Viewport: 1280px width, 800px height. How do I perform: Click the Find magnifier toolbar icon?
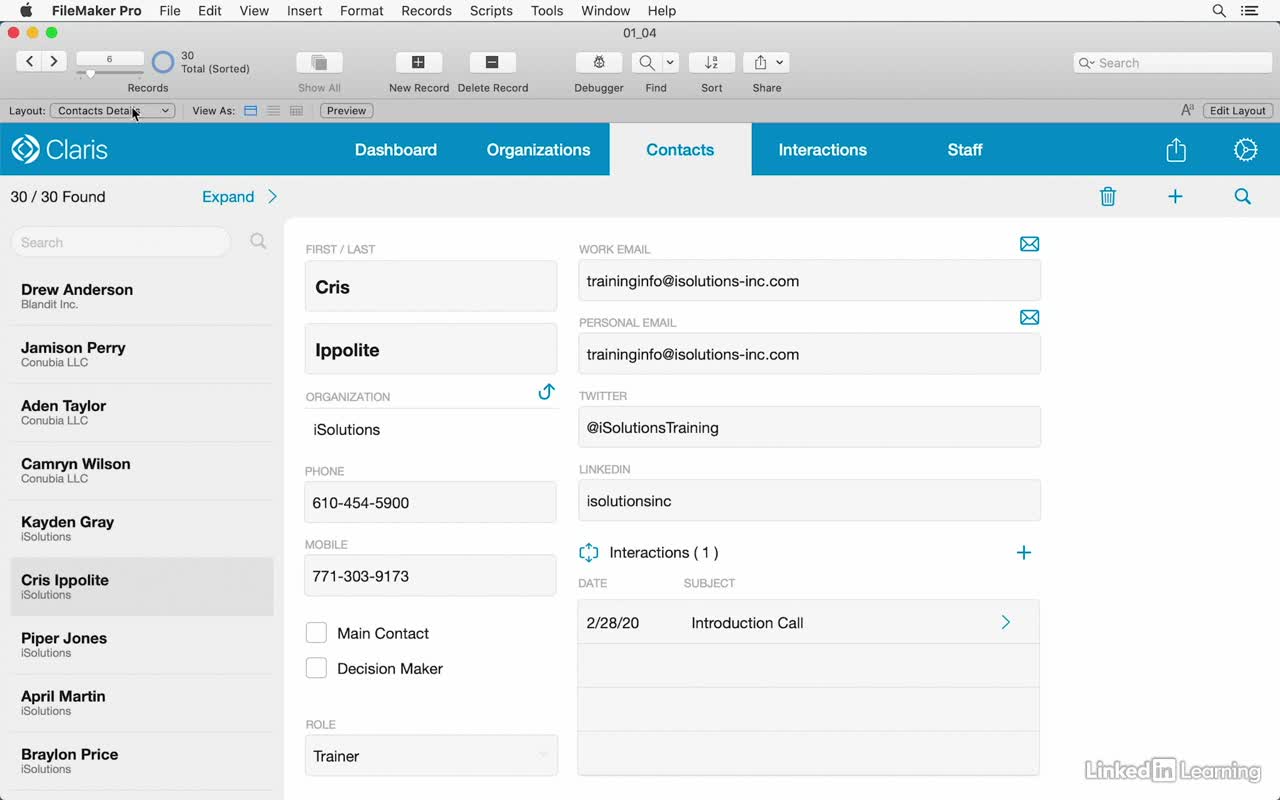click(647, 62)
